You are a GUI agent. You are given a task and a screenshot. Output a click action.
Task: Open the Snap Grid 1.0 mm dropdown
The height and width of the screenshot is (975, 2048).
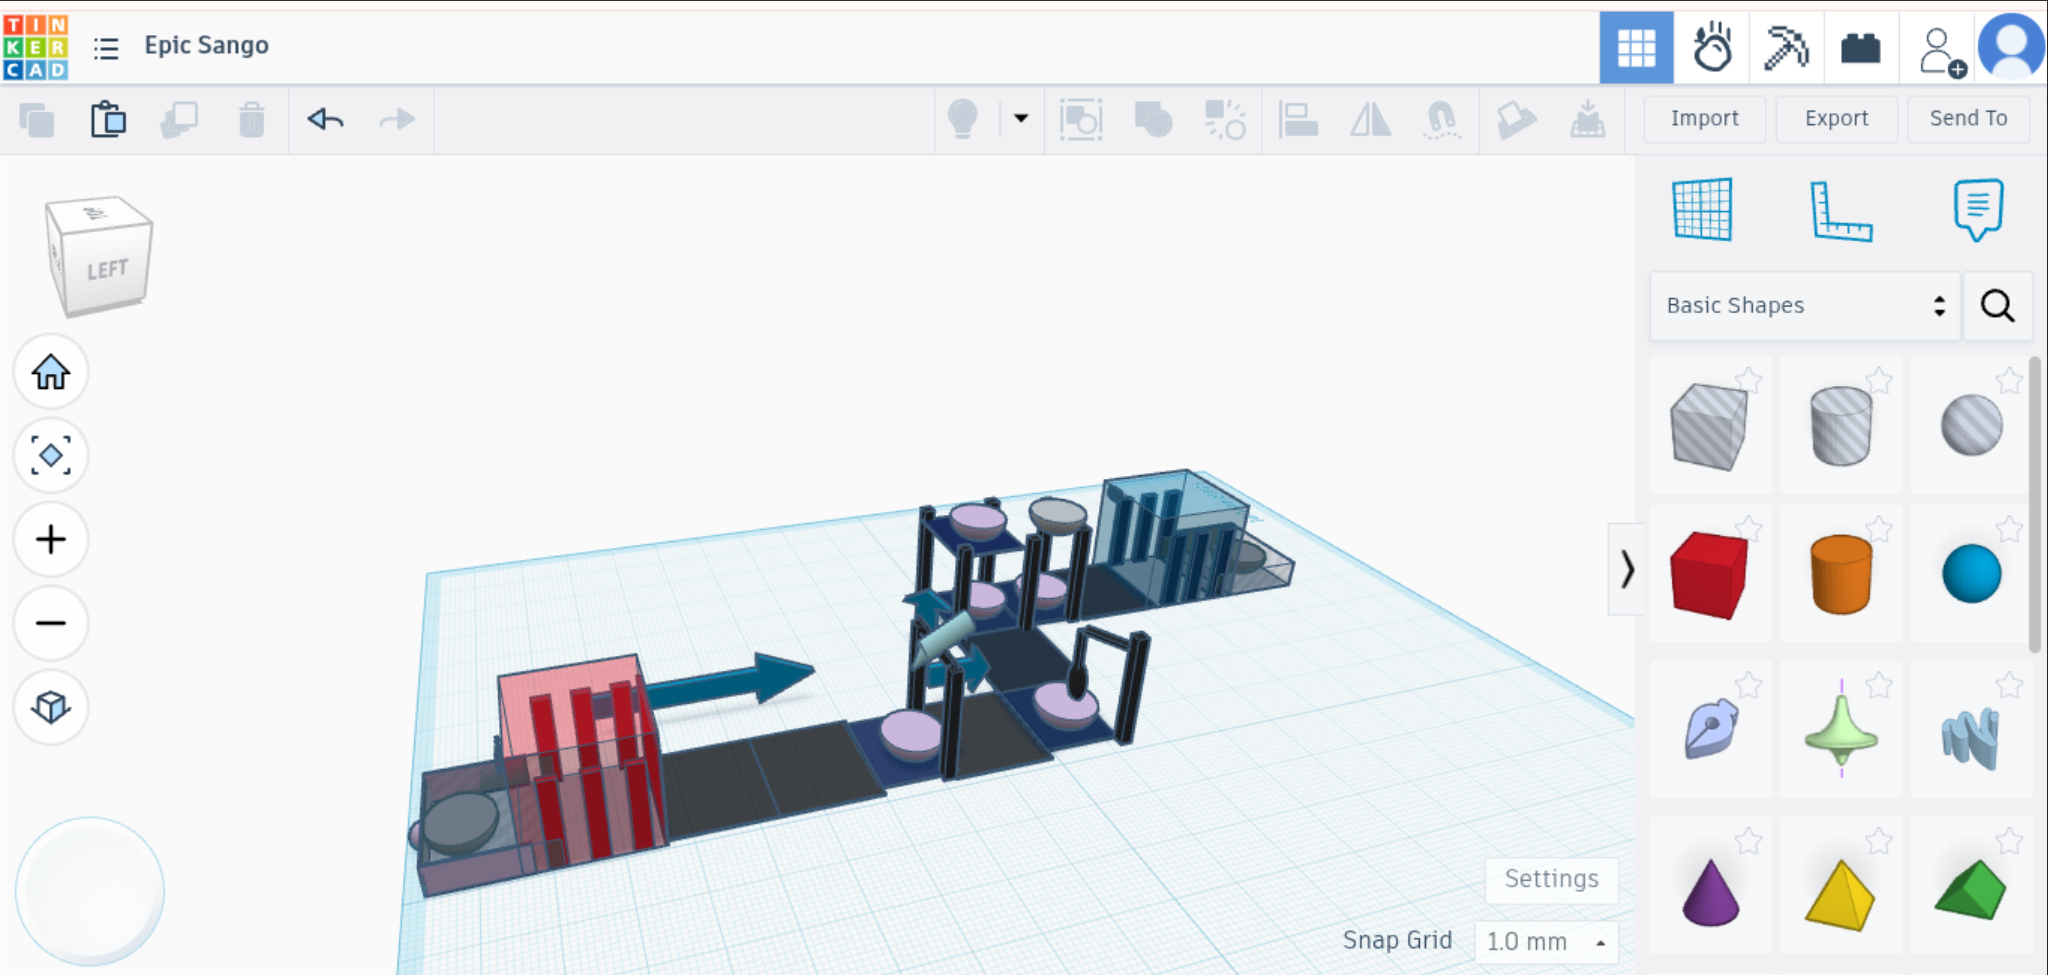(x=1546, y=942)
